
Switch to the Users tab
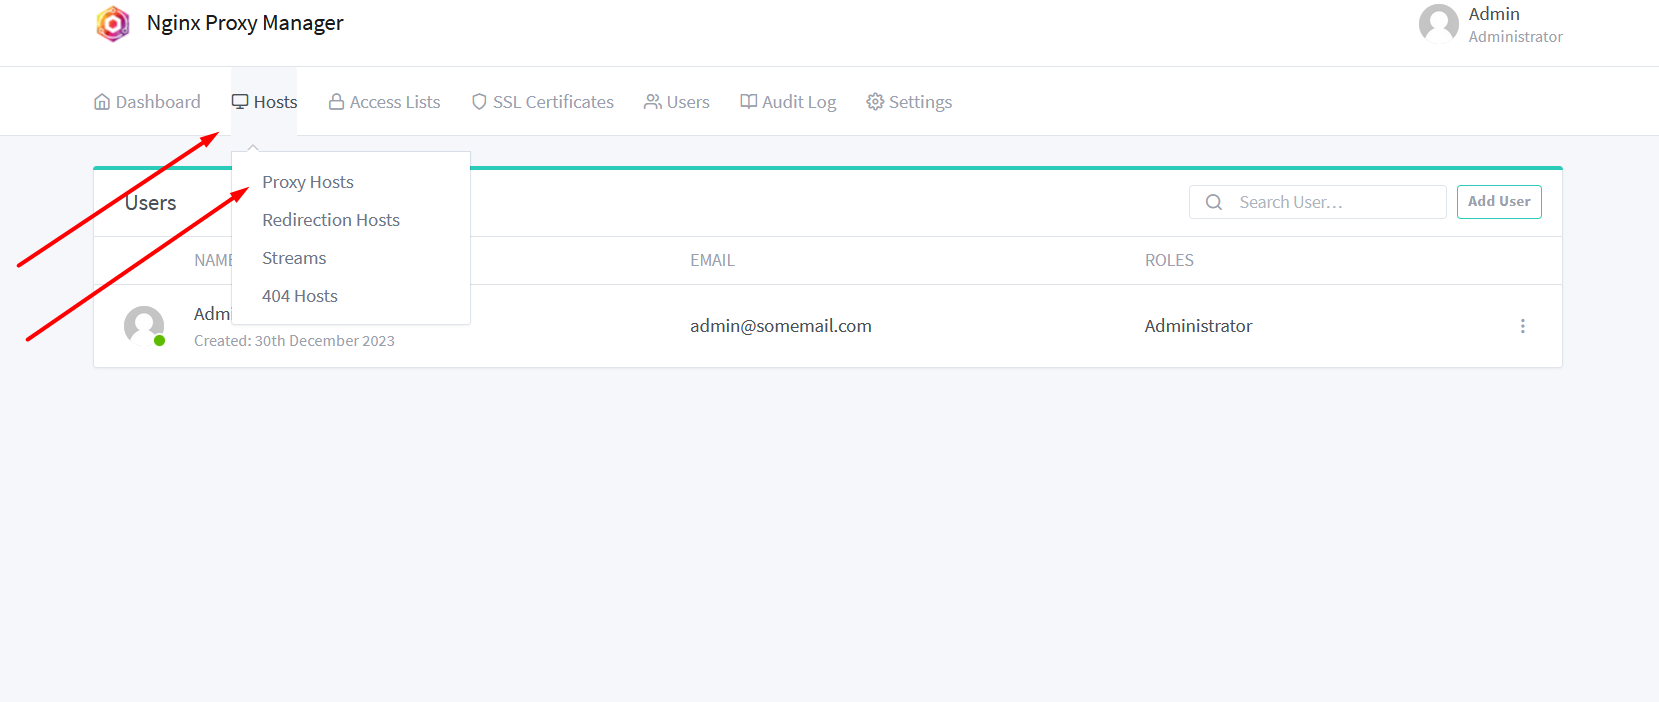pyautogui.click(x=677, y=102)
